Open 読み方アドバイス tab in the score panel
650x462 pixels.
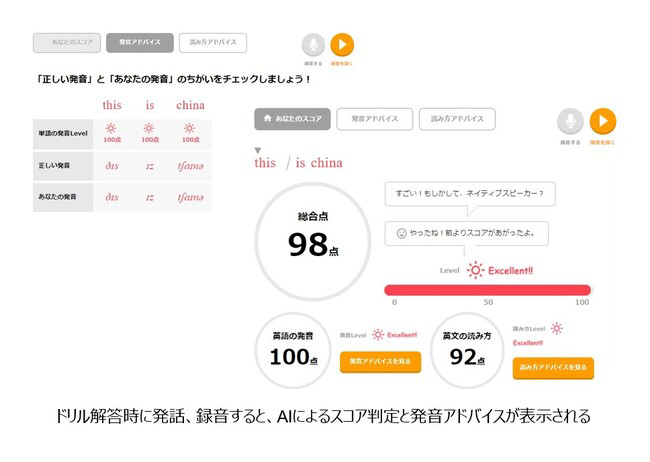(456, 119)
